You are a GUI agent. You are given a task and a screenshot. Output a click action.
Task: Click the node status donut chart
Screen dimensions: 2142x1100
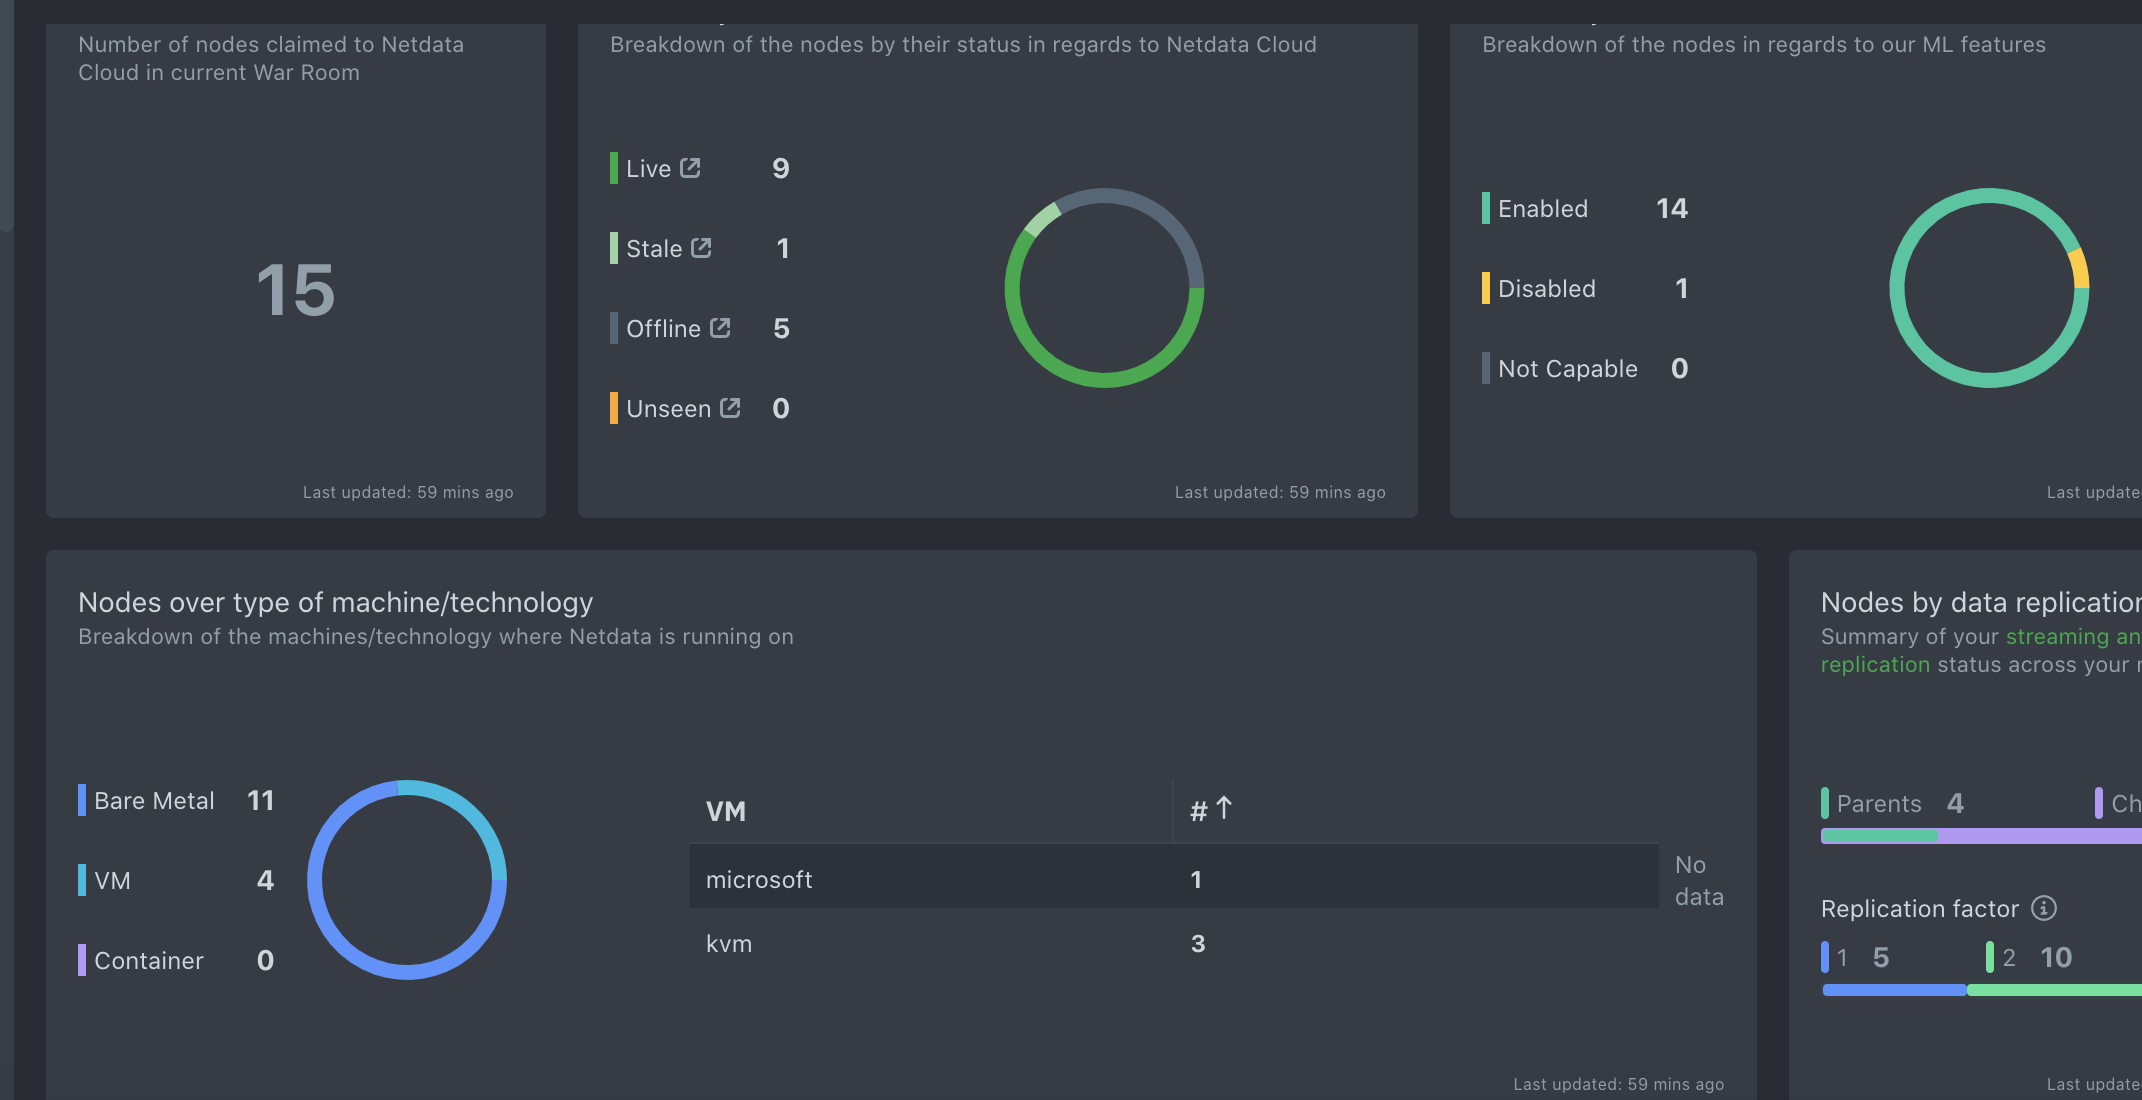pos(1104,287)
